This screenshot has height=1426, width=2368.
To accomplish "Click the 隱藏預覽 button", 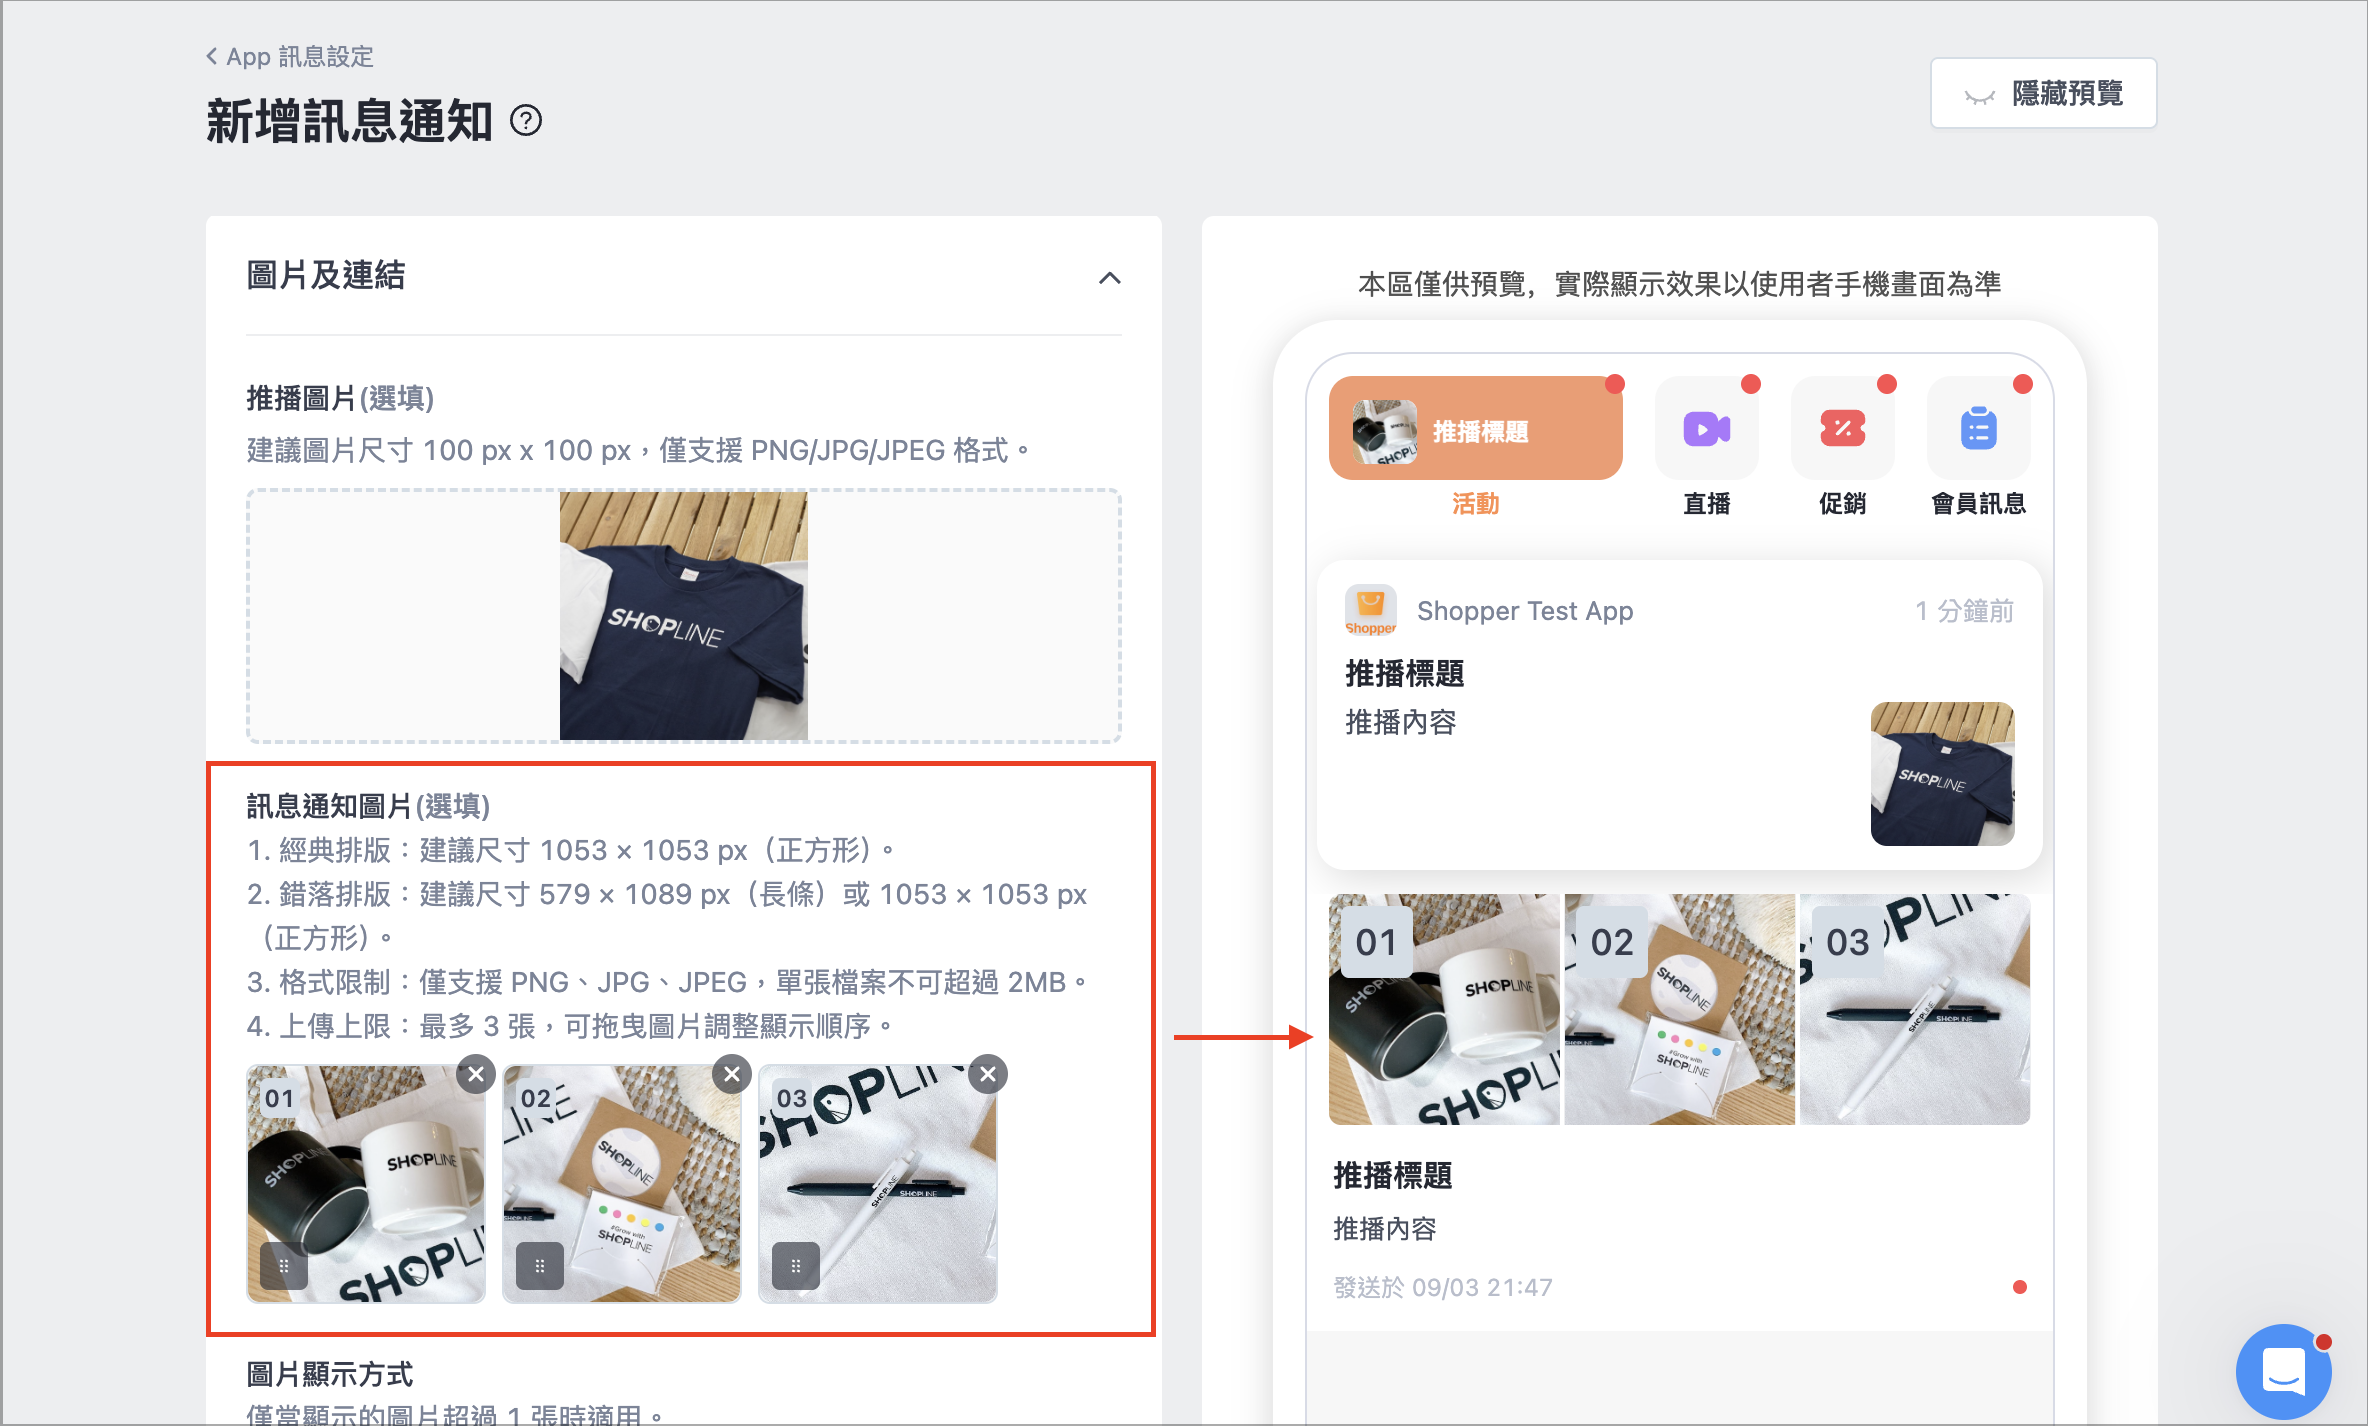I will [2043, 93].
